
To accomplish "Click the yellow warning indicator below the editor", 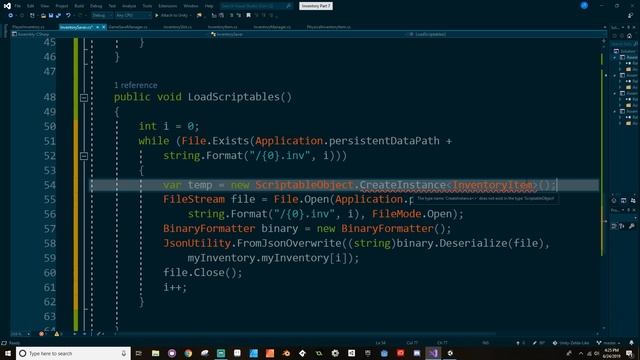I will [x=57, y=334].
